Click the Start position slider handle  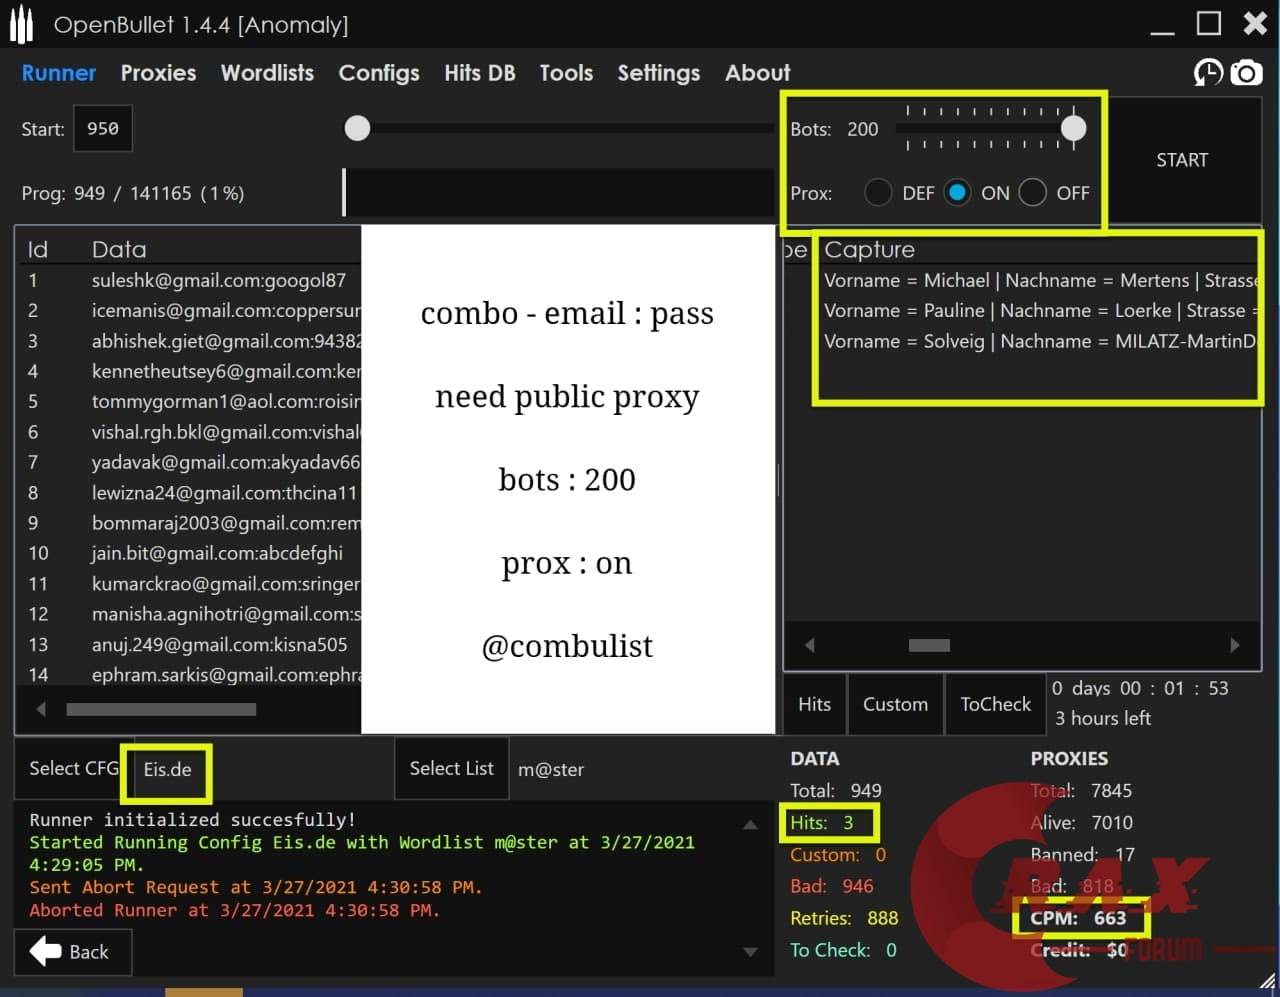[357, 128]
